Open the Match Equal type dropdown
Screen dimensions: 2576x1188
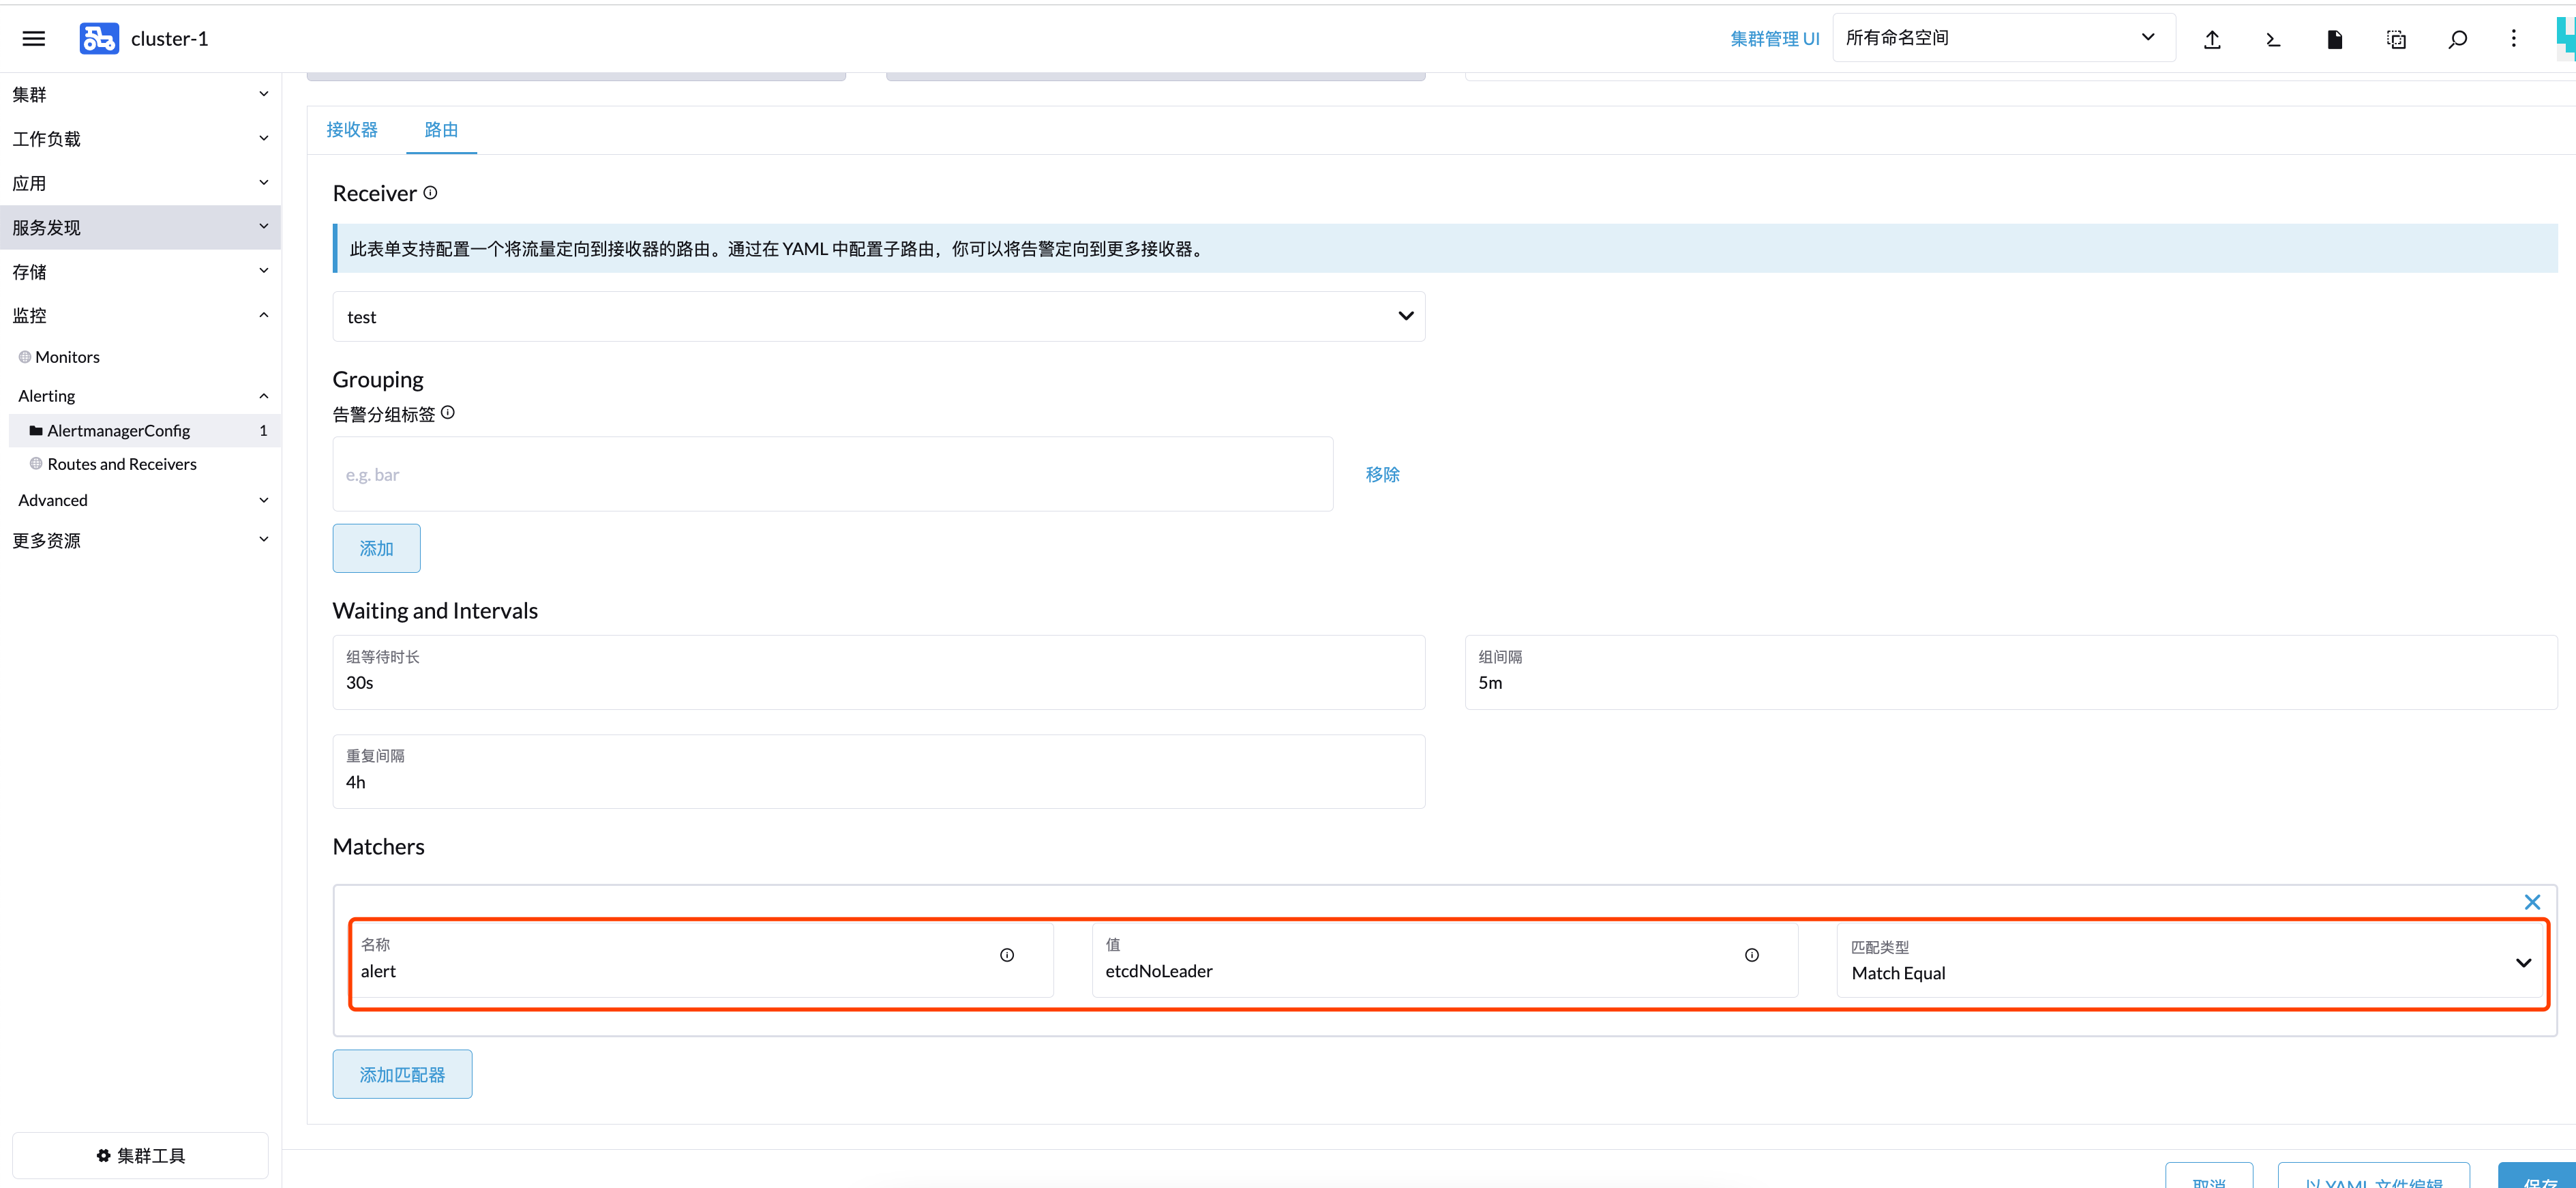coord(2189,962)
